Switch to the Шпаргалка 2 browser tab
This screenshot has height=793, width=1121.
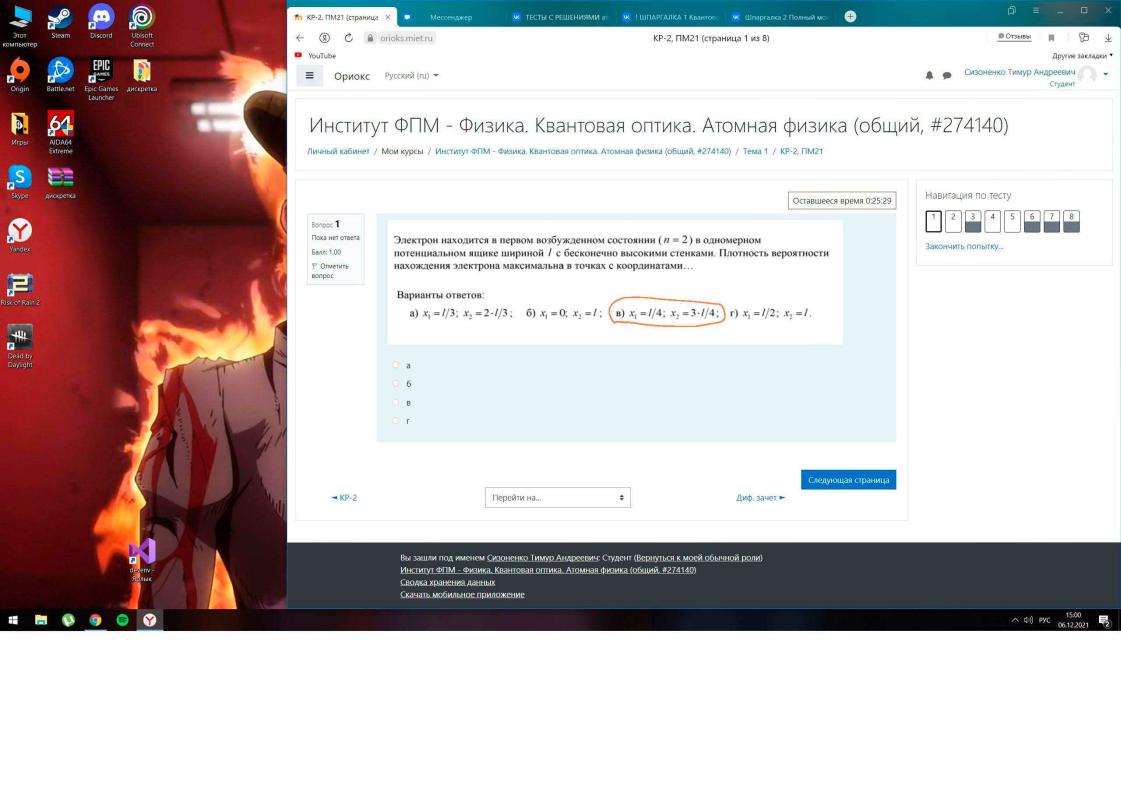[x=779, y=17]
